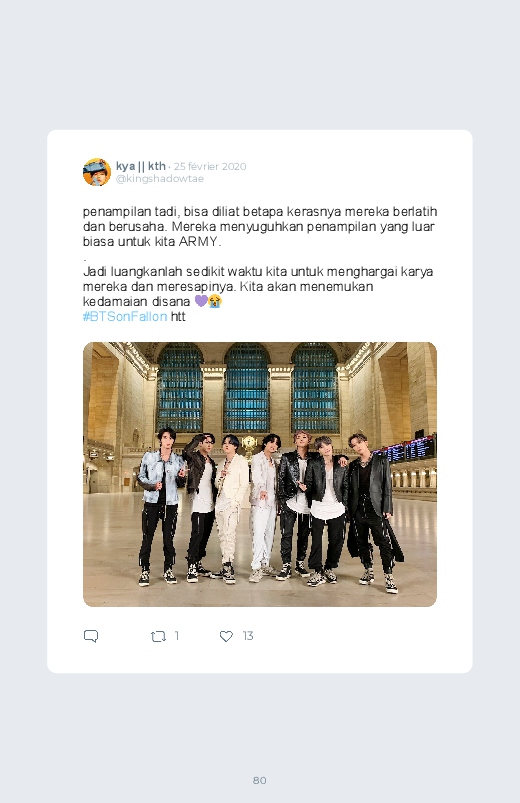Screen dimensions: 520x803
Task: Like the tweet with the heart icon
Action: coord(226,636)
